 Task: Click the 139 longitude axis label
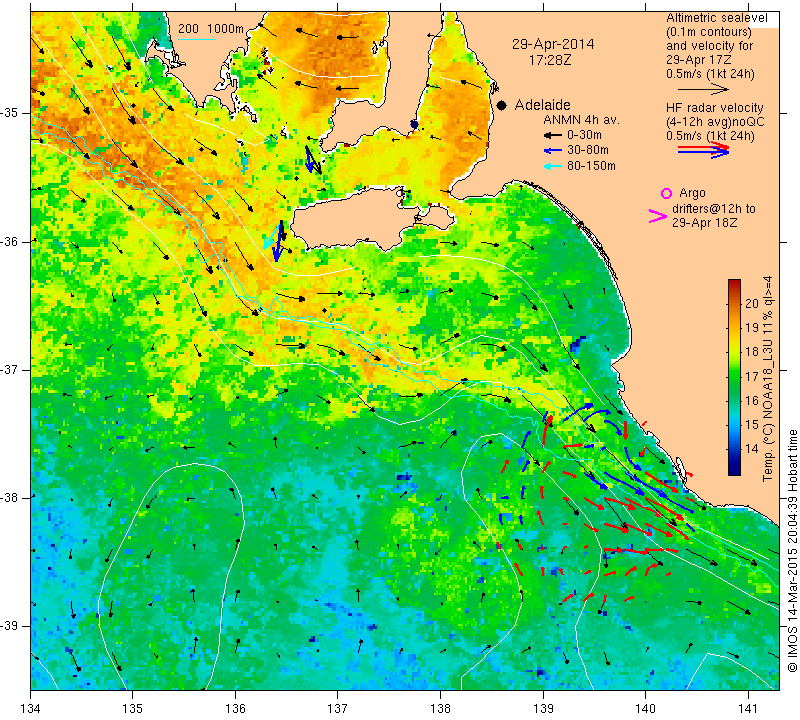(543, 708)
